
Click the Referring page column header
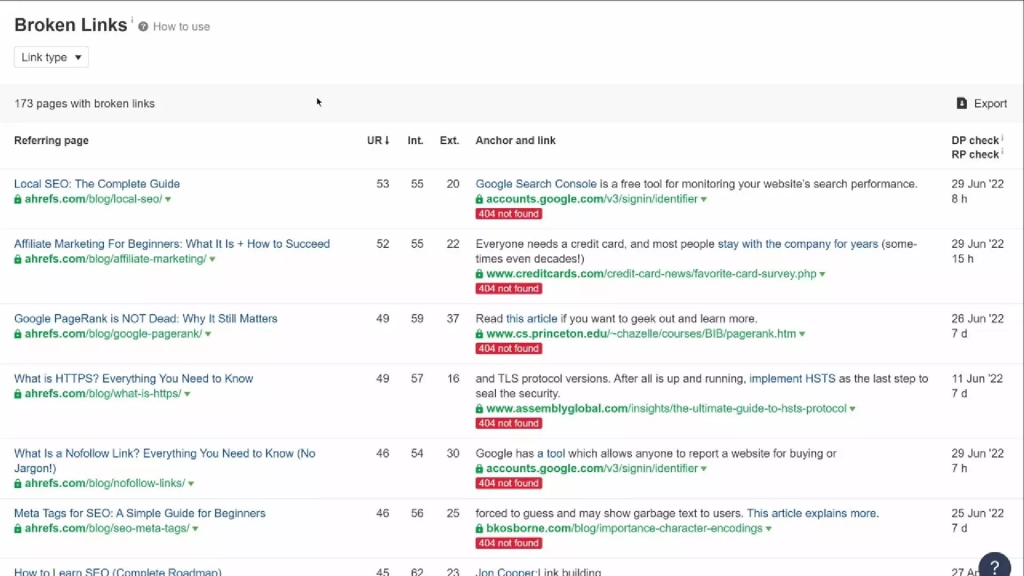(52, 140)
